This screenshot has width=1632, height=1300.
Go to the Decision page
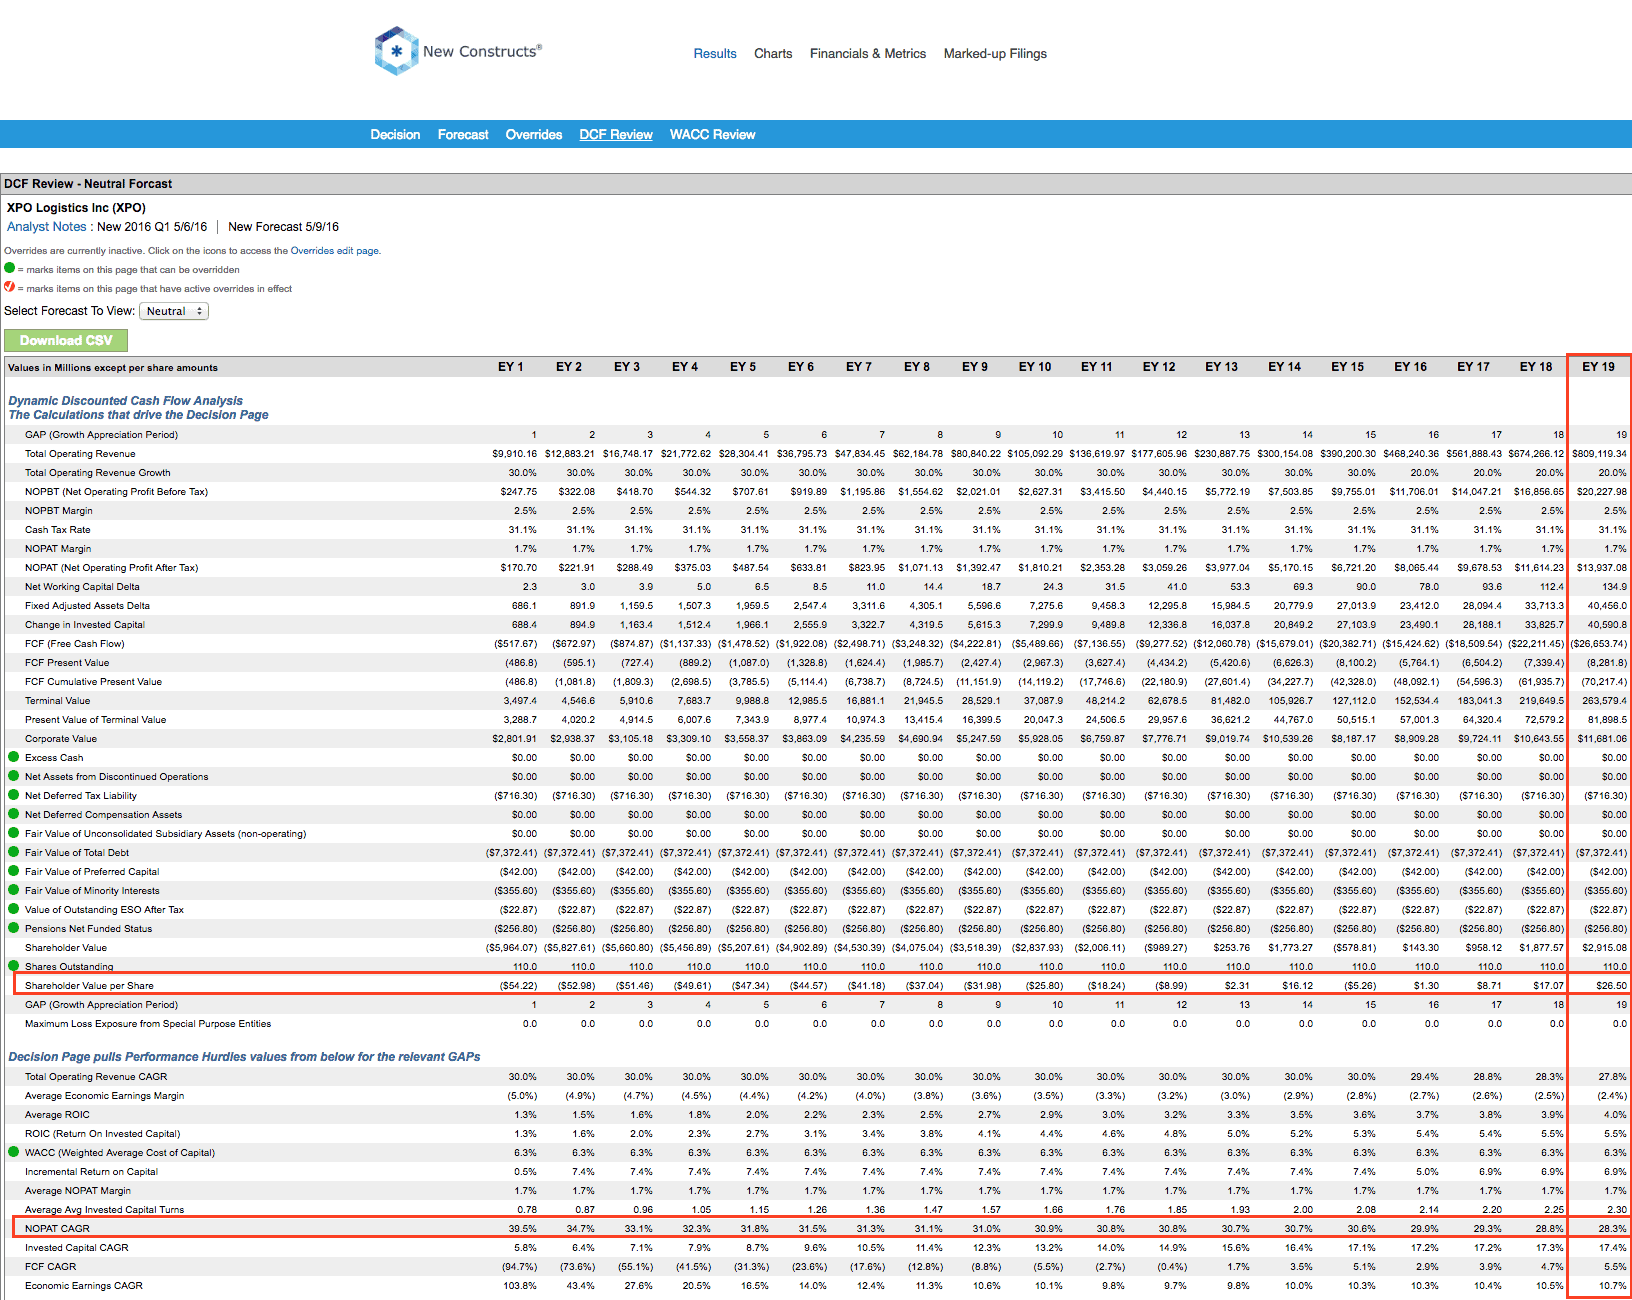click(395, 135)
